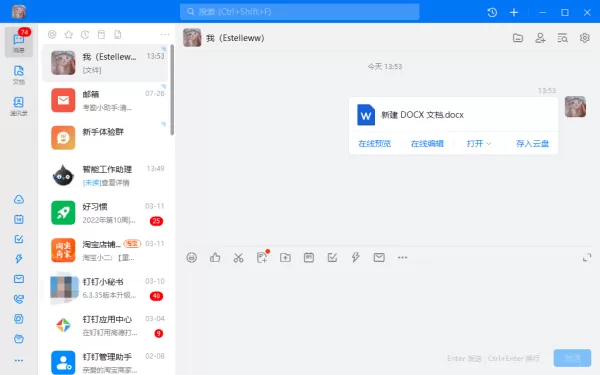Click the 新建 DOCX 文档.docx file message
600x375 pixels.
(453, 115)
